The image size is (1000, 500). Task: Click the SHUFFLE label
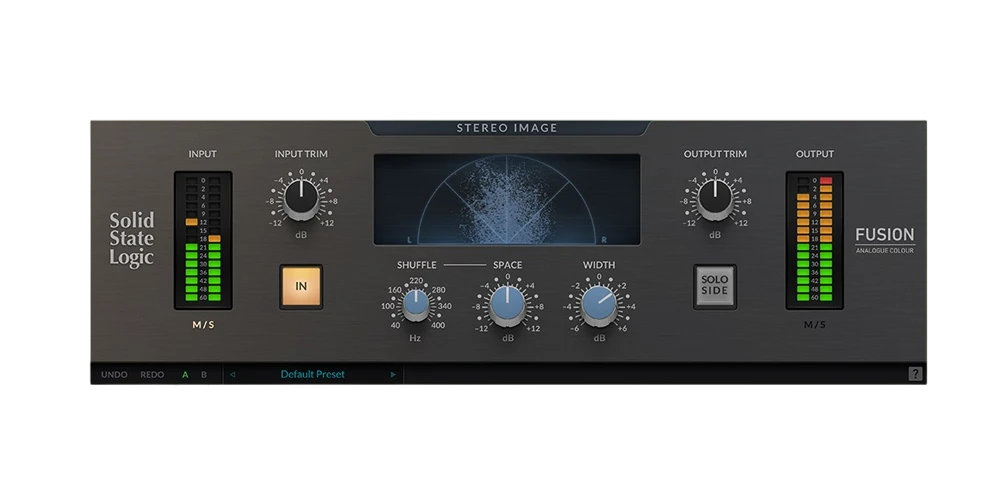pos(416,265)
